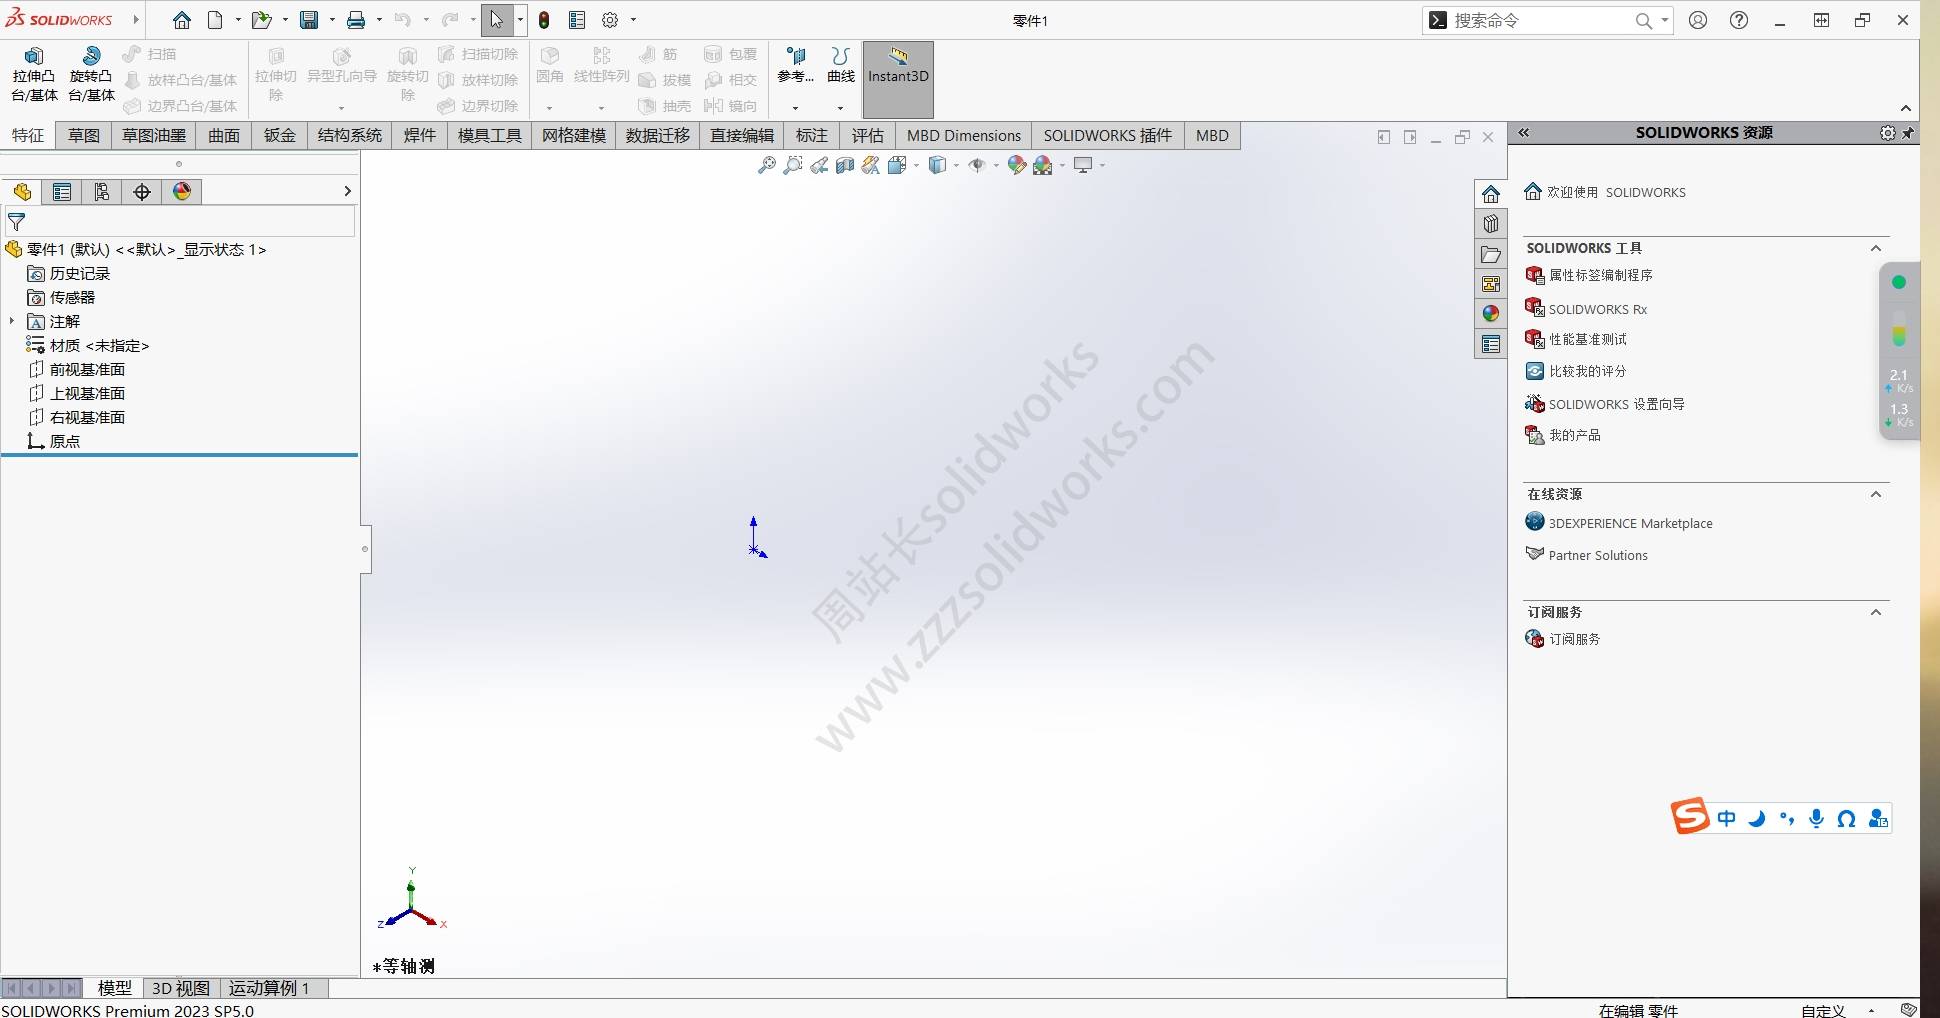Create a new document with the New icon
This screenshot has height=1018, width=1940.
pos(215,20)
